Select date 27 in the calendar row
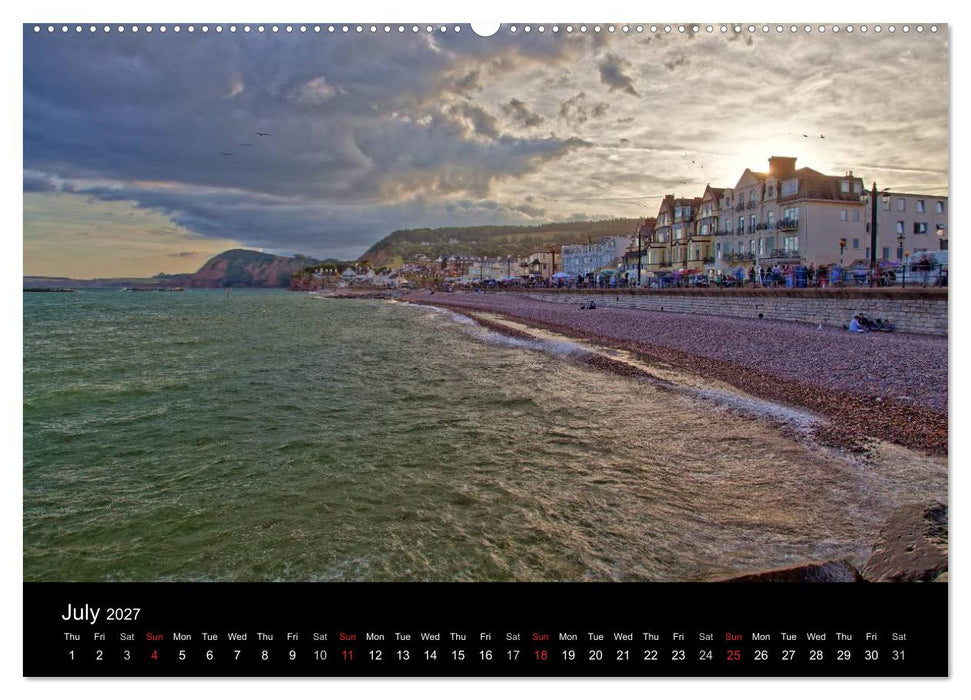This screenshot has width=971, height=700. 788,655
